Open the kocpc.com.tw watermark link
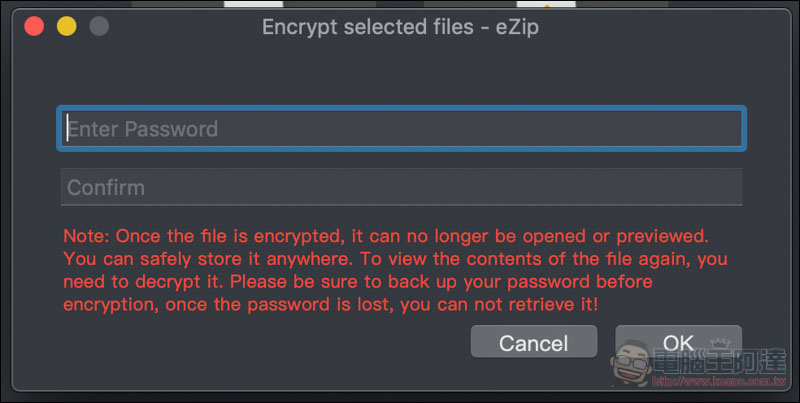Image resolution: width=800 pixels, height=403 pixels. [719, 381]
